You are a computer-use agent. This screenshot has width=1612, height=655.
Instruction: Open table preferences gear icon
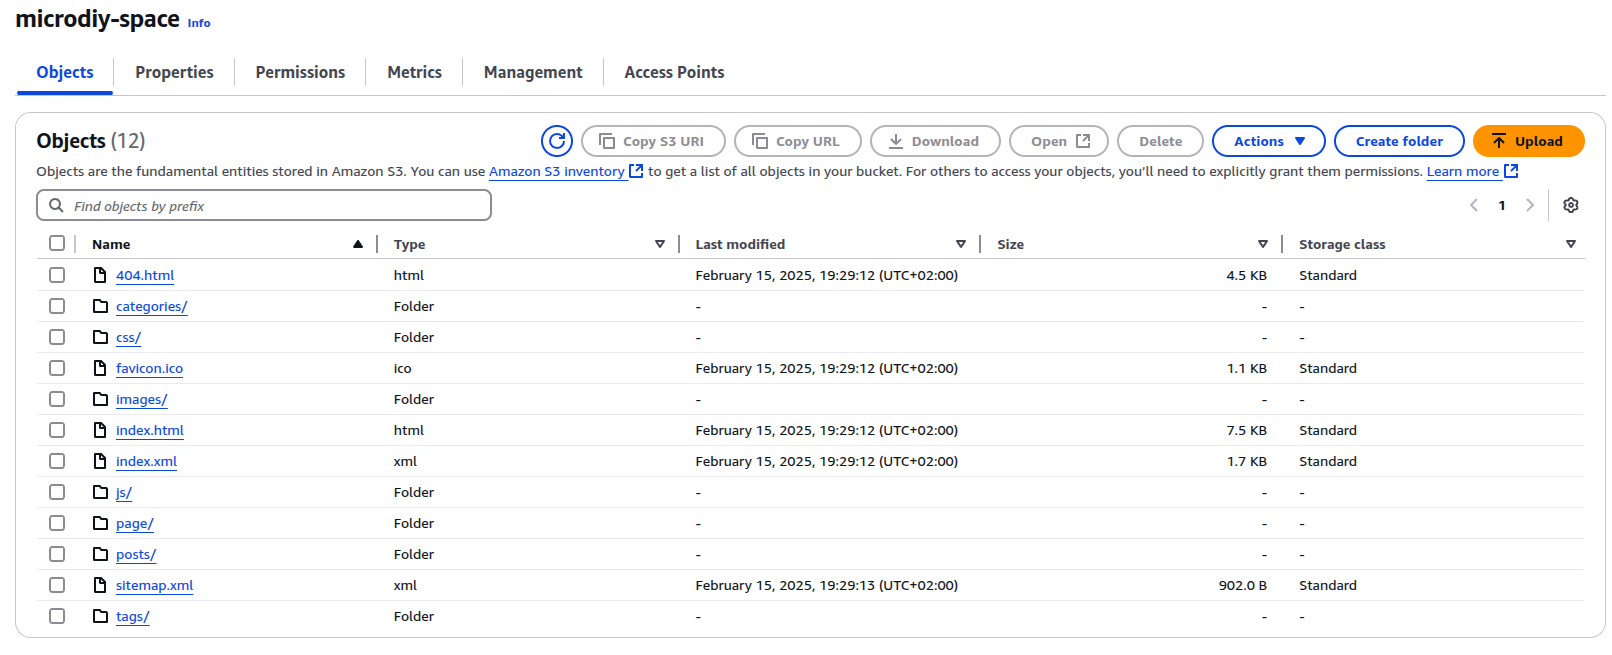1570,205
